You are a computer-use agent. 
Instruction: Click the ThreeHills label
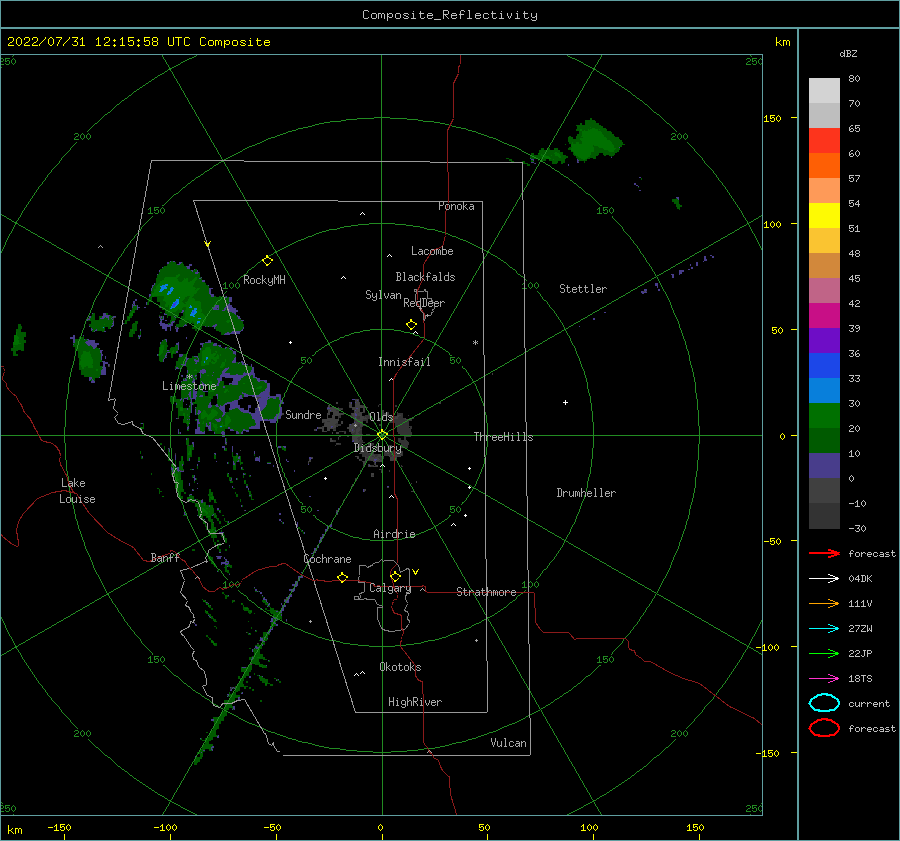pyautogui.click(x=503, y=437)
